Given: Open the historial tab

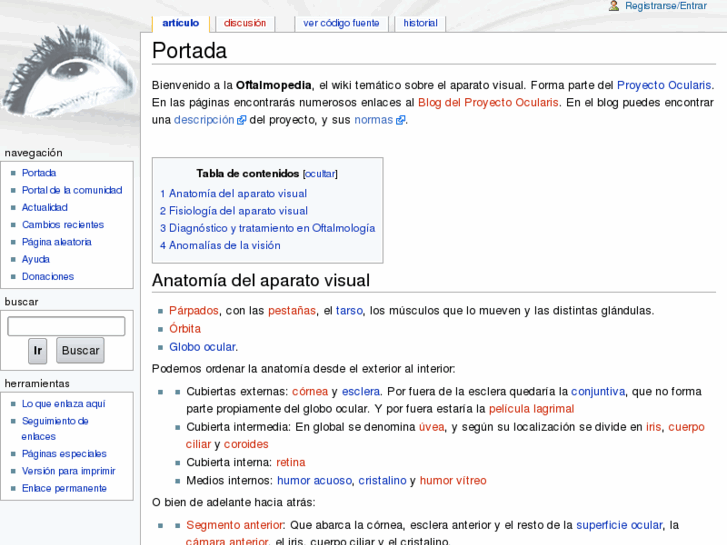Looking at the screenshot, I should (x=420, y=23).
